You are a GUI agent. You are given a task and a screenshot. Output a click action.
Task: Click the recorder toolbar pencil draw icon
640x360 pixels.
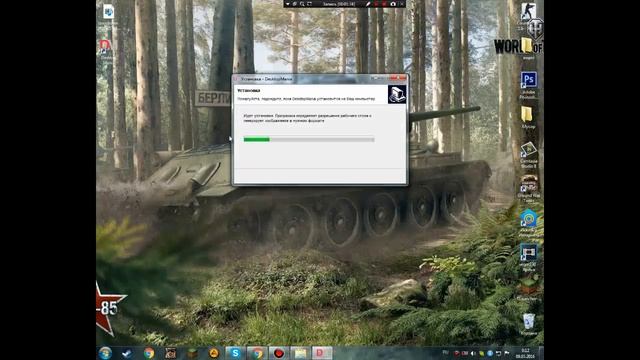coord(368,4)
